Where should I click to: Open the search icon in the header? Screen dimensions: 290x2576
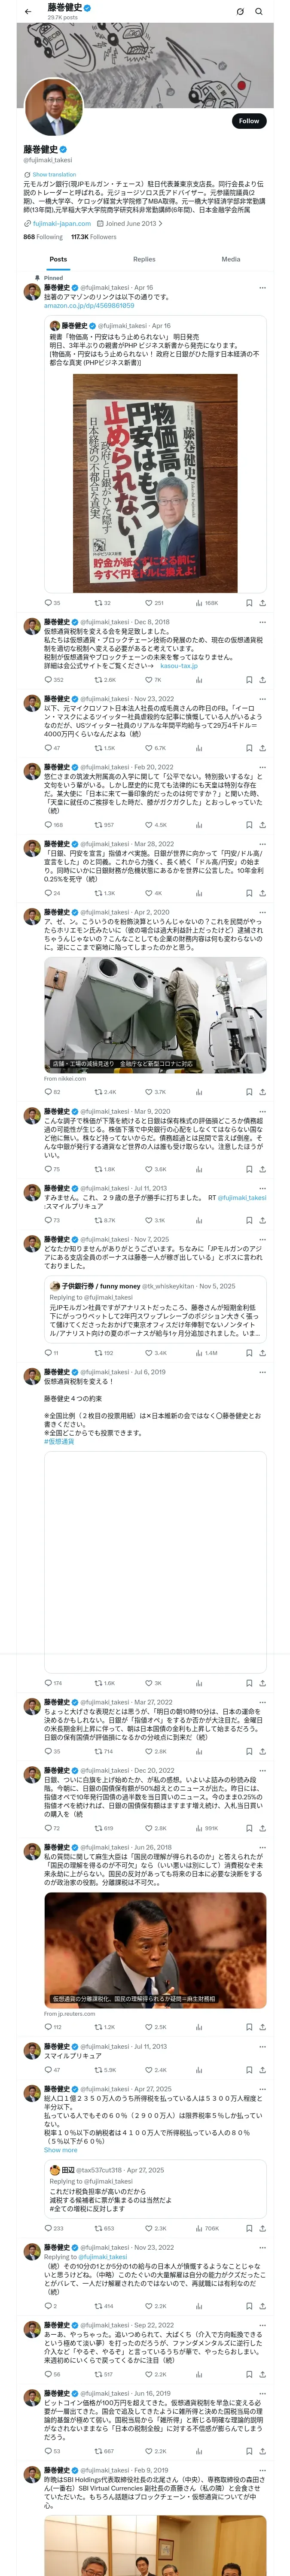coord(259,11)
